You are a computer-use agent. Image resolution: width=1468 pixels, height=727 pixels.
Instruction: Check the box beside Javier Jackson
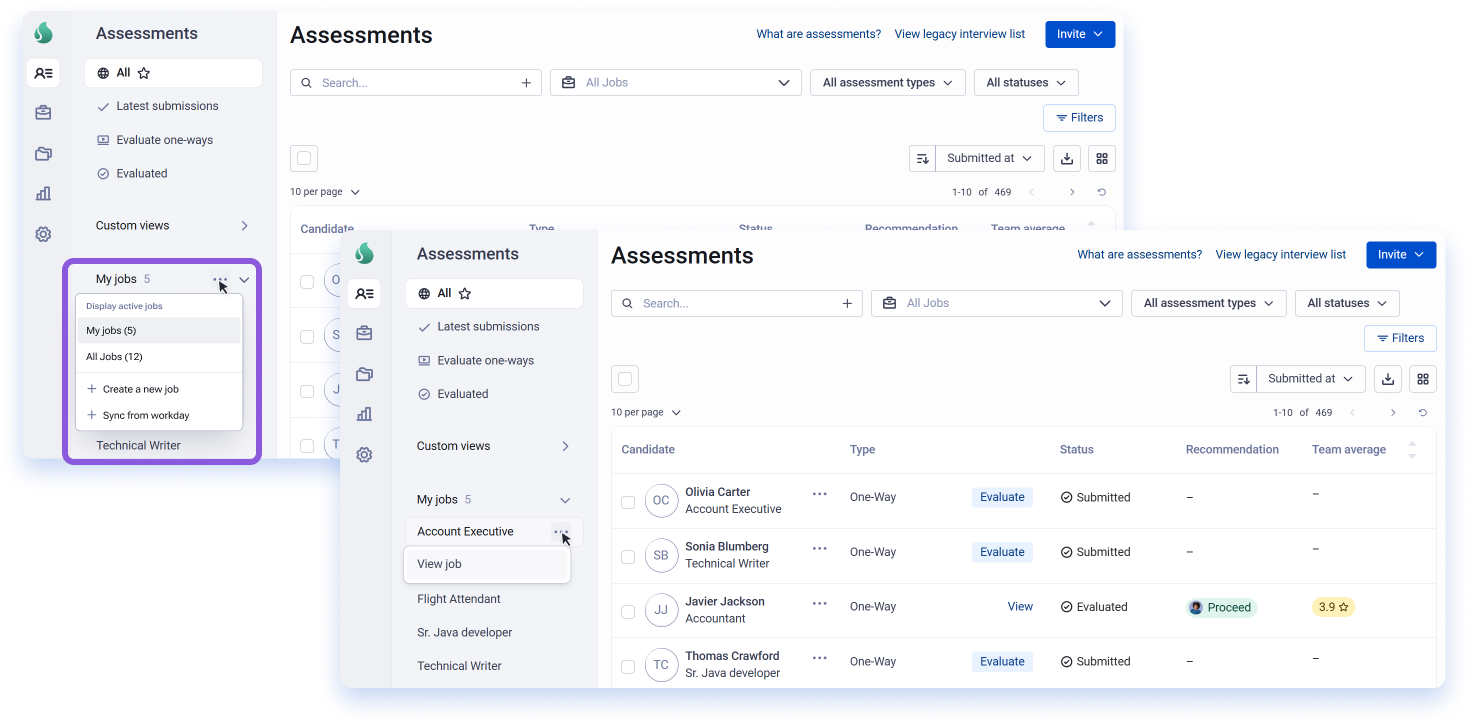pyautogui.click(x=628, y=612)
